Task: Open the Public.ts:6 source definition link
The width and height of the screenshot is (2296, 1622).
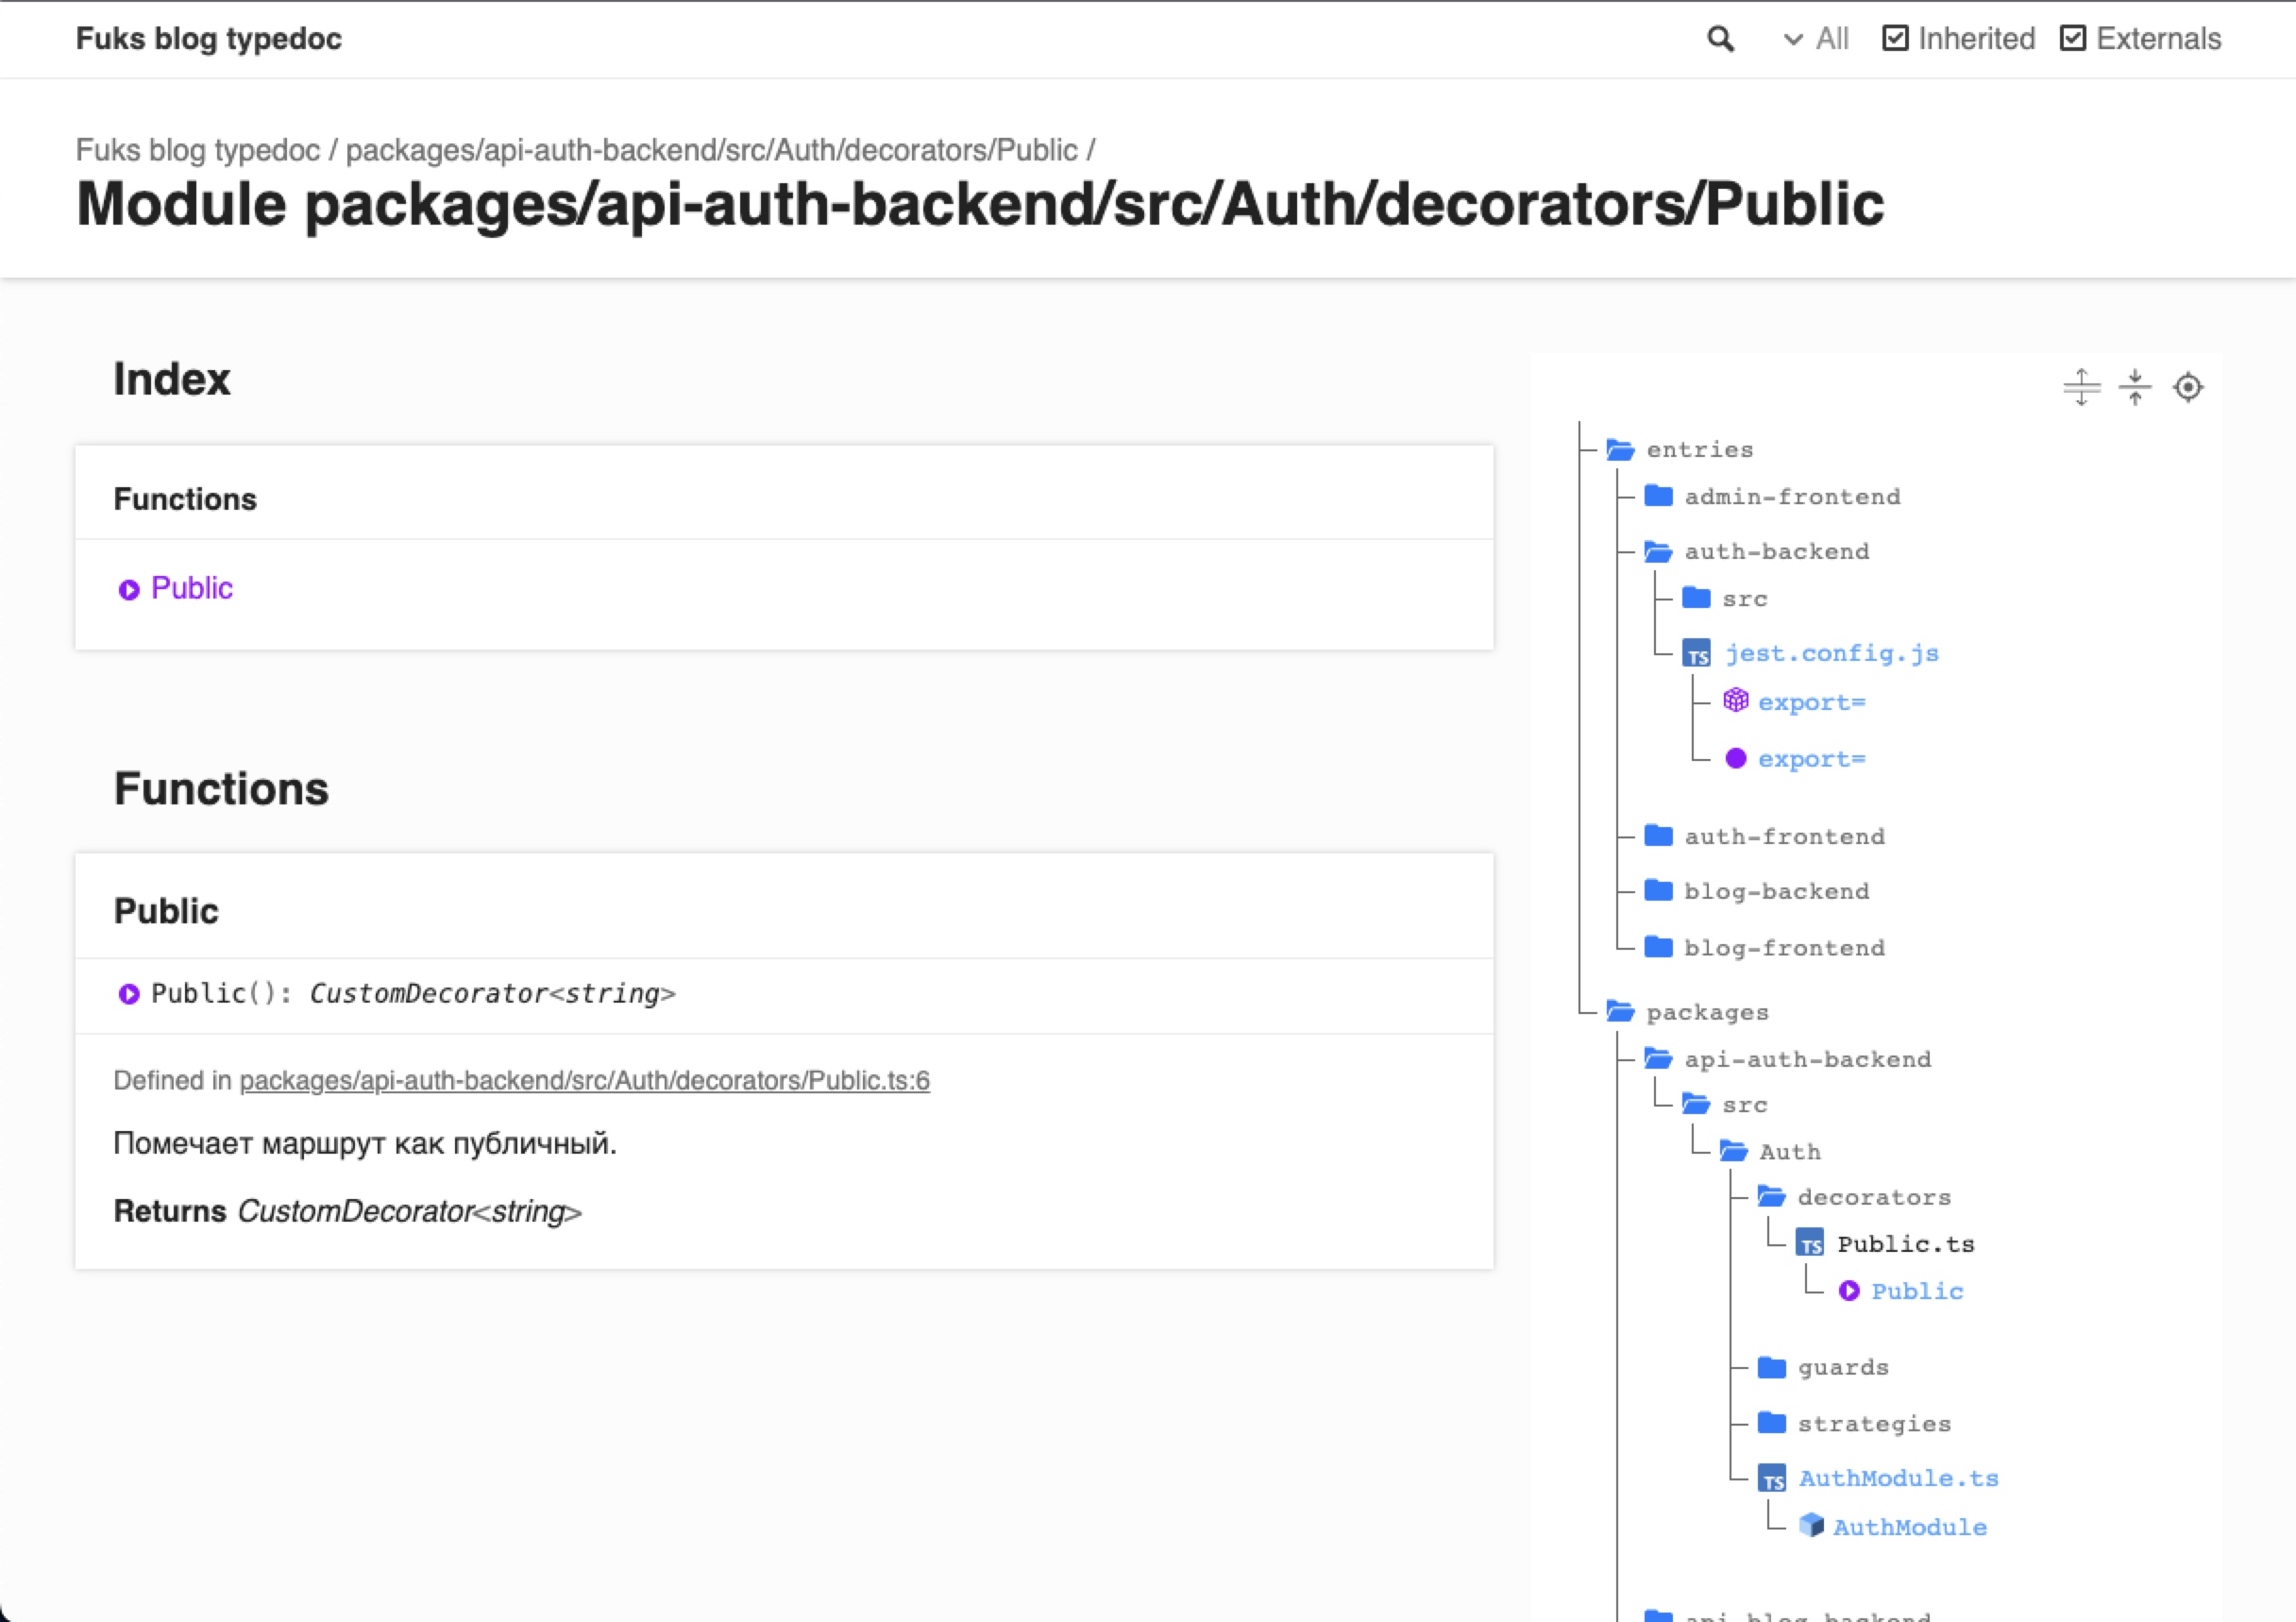Action: pyautogui.click(x=584, y=1081)
